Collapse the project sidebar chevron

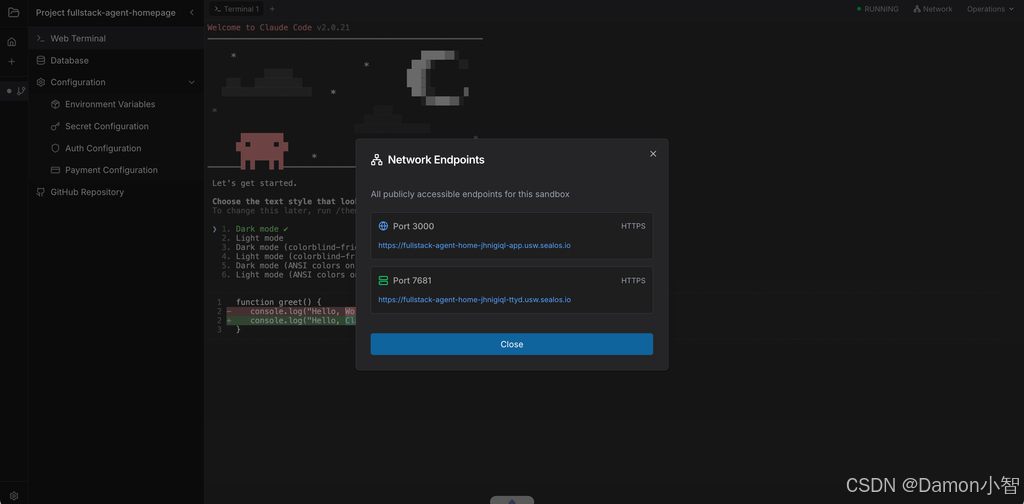[191, 12]
